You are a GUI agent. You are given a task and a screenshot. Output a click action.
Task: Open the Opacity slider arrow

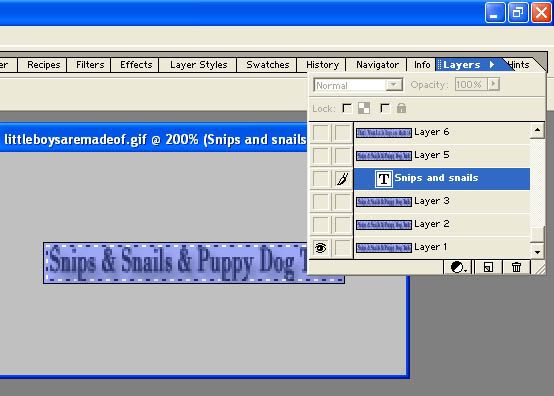click(x=494, y=84)
